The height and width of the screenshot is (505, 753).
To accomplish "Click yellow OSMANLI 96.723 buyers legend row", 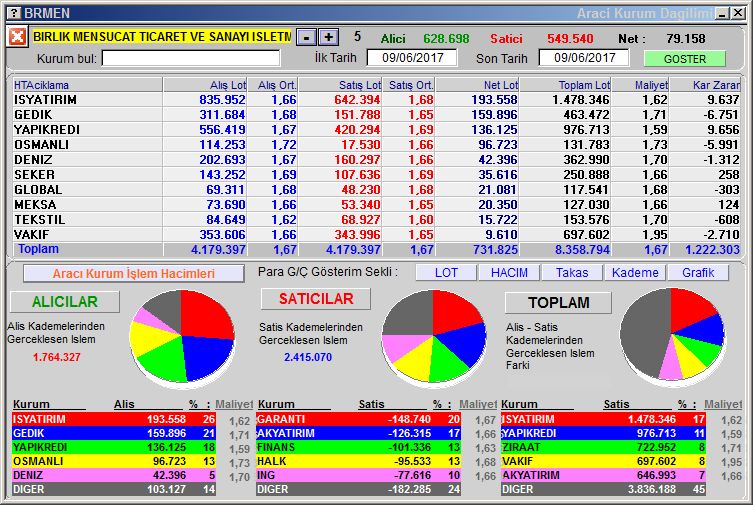I will click(114, 461).
